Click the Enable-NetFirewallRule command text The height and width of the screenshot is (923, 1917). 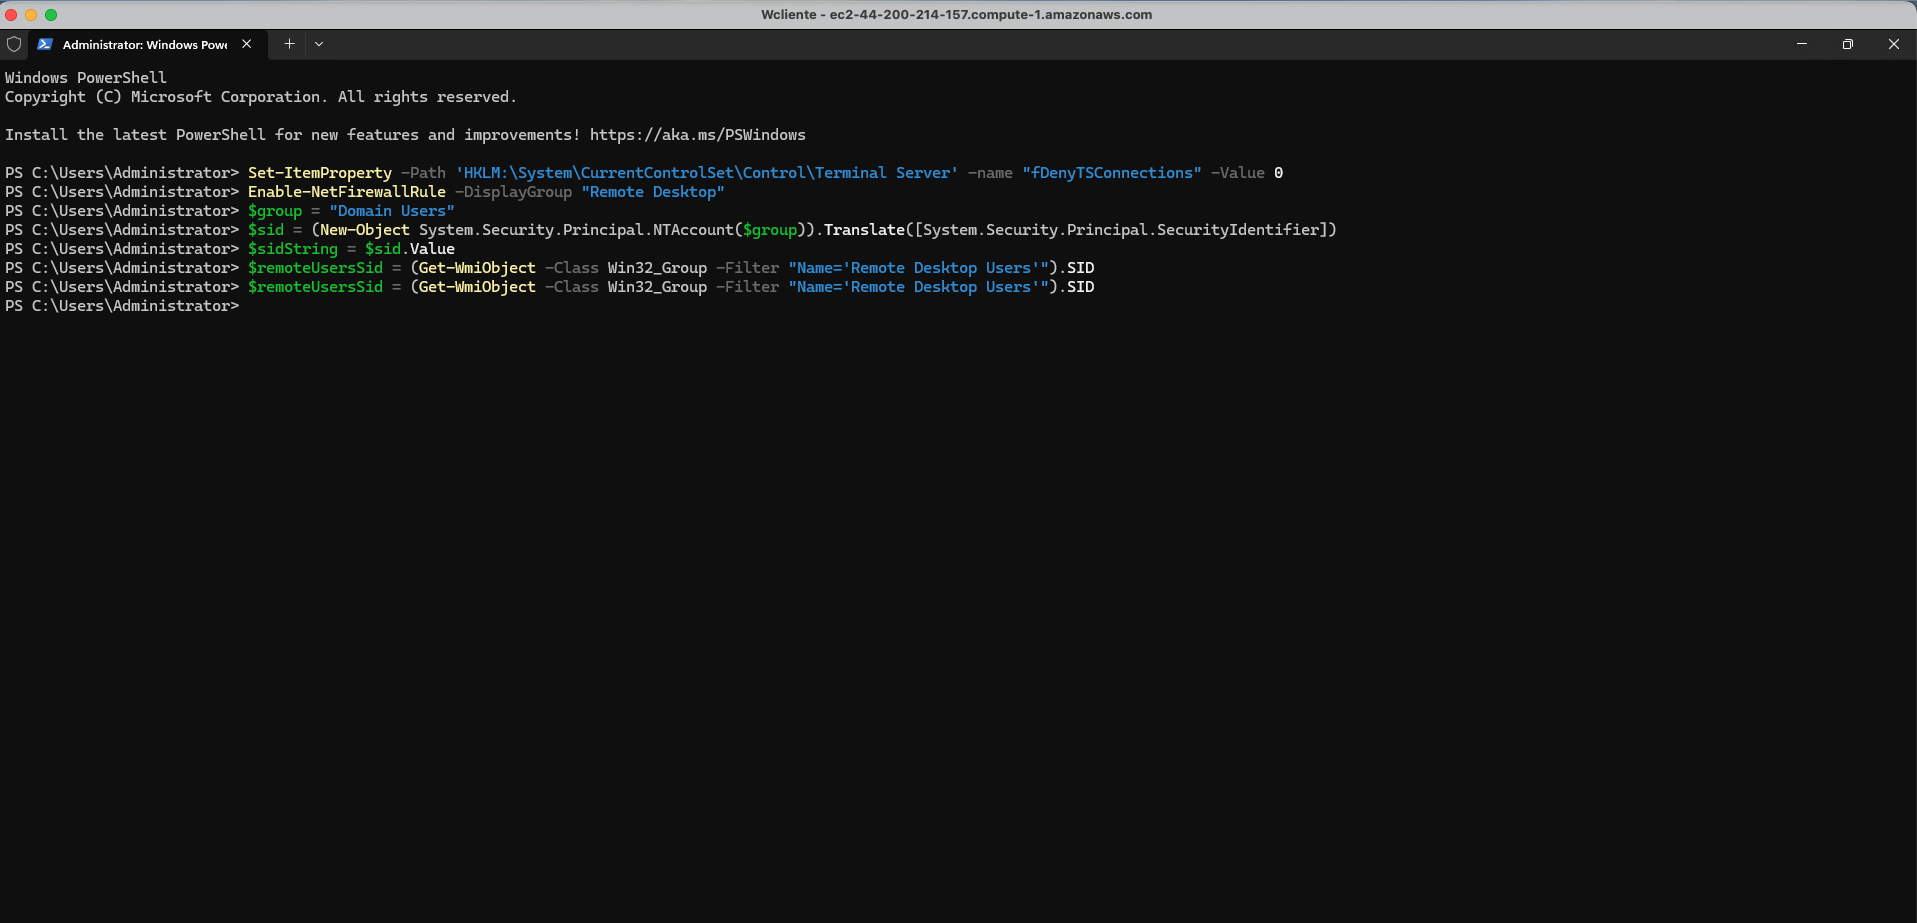(347, 192)
